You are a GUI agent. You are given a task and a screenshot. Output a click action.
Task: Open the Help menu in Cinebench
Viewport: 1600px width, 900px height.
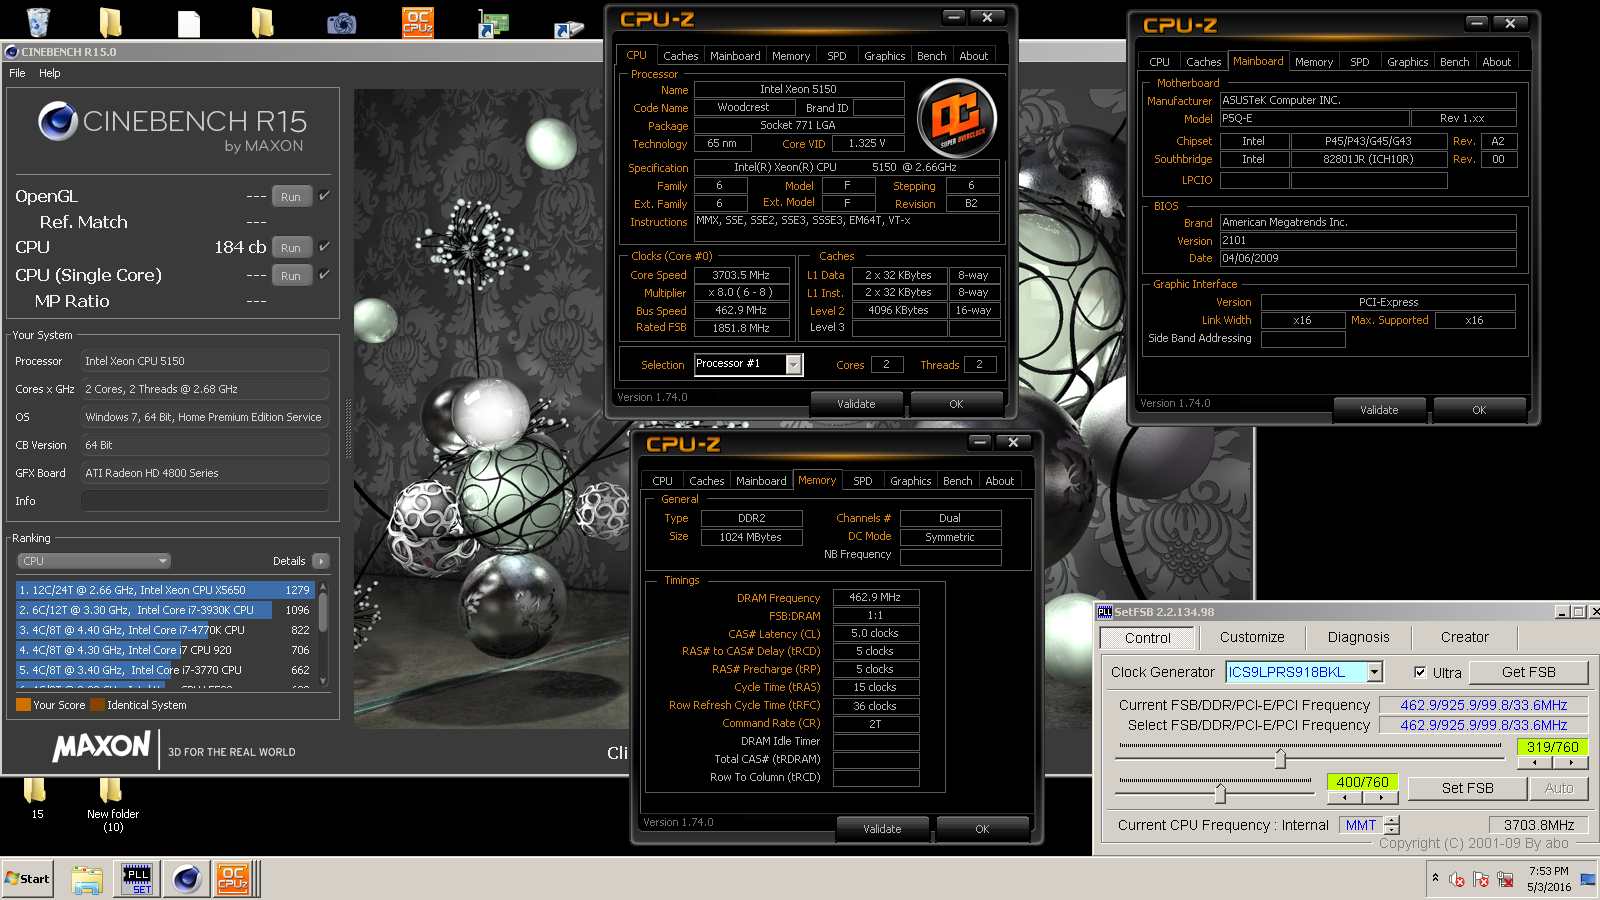[49, 73]
